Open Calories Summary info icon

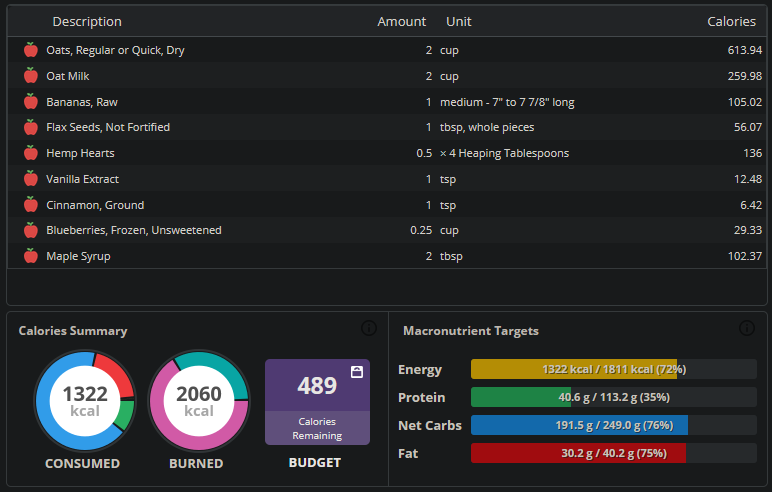click(369, 328)
